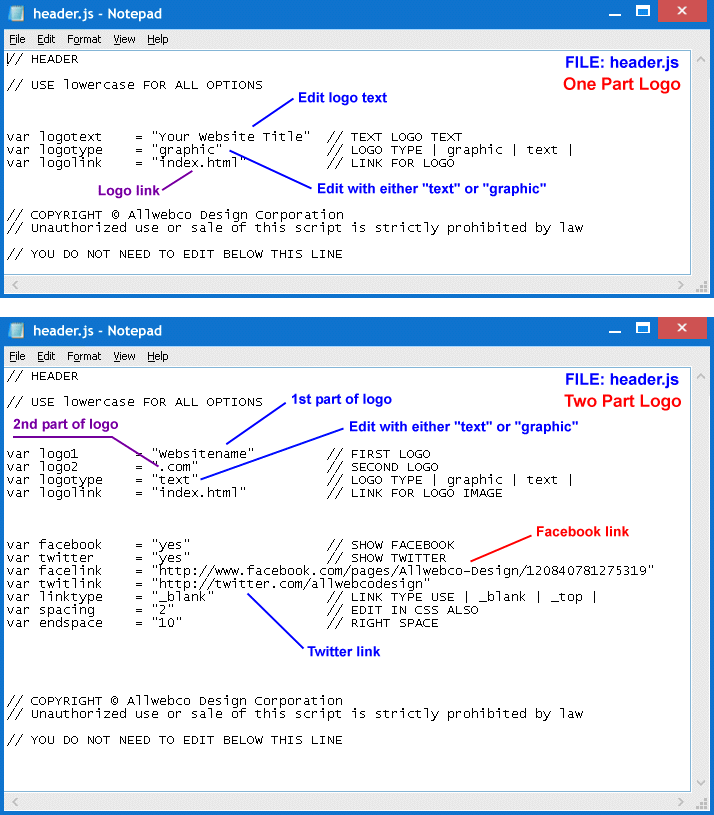Open the Format menu in the bottom Notepad window
Image resolution: width=714 pixels, height=815 pixels.
pyautogui.click(x=84, y=356)
